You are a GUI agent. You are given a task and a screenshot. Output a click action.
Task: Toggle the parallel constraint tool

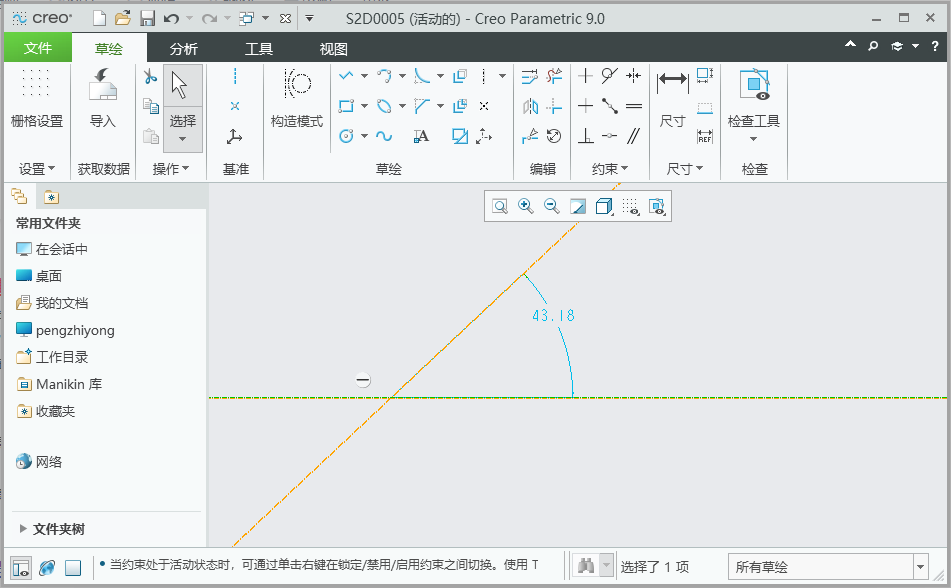pyautogui.click(x=634, y=136)
